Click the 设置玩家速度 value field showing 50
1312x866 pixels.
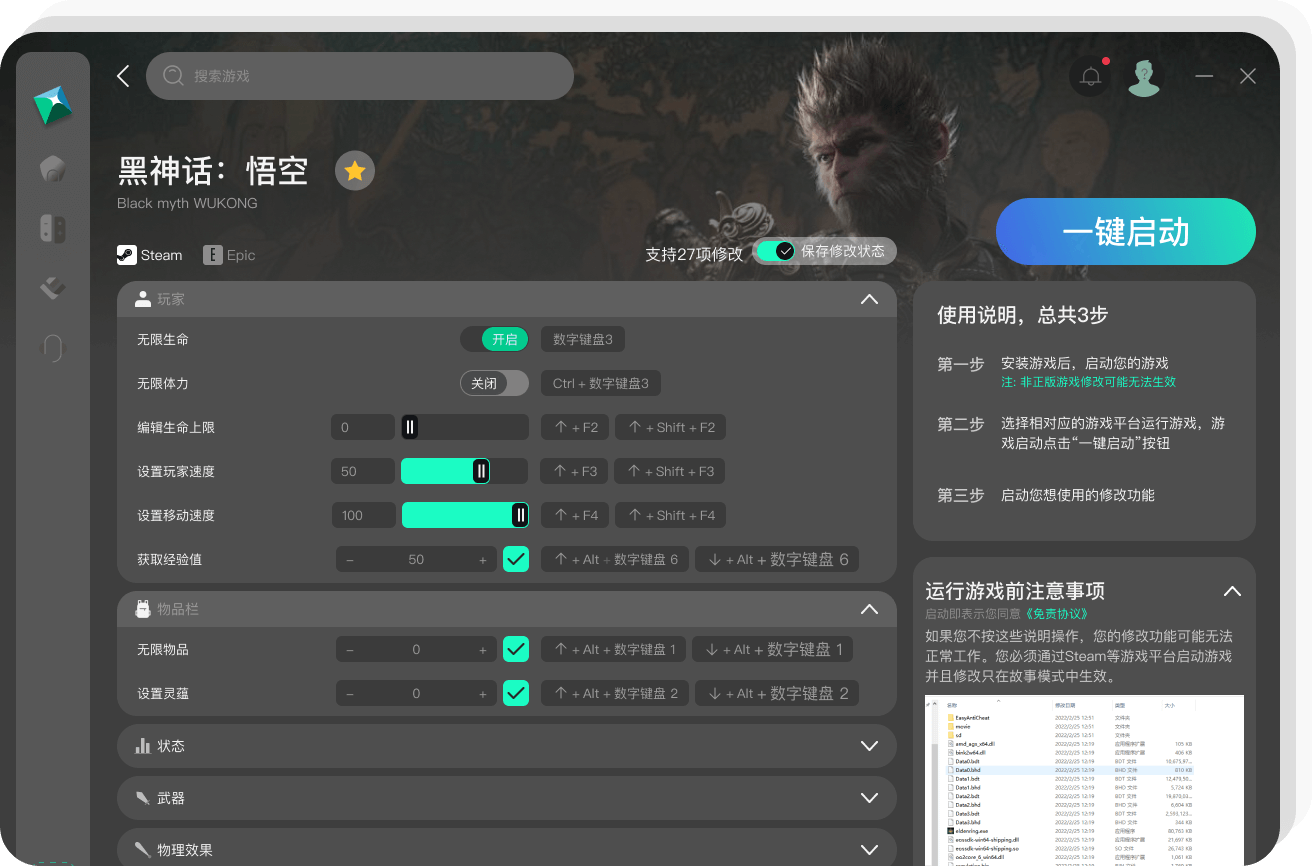363,471
